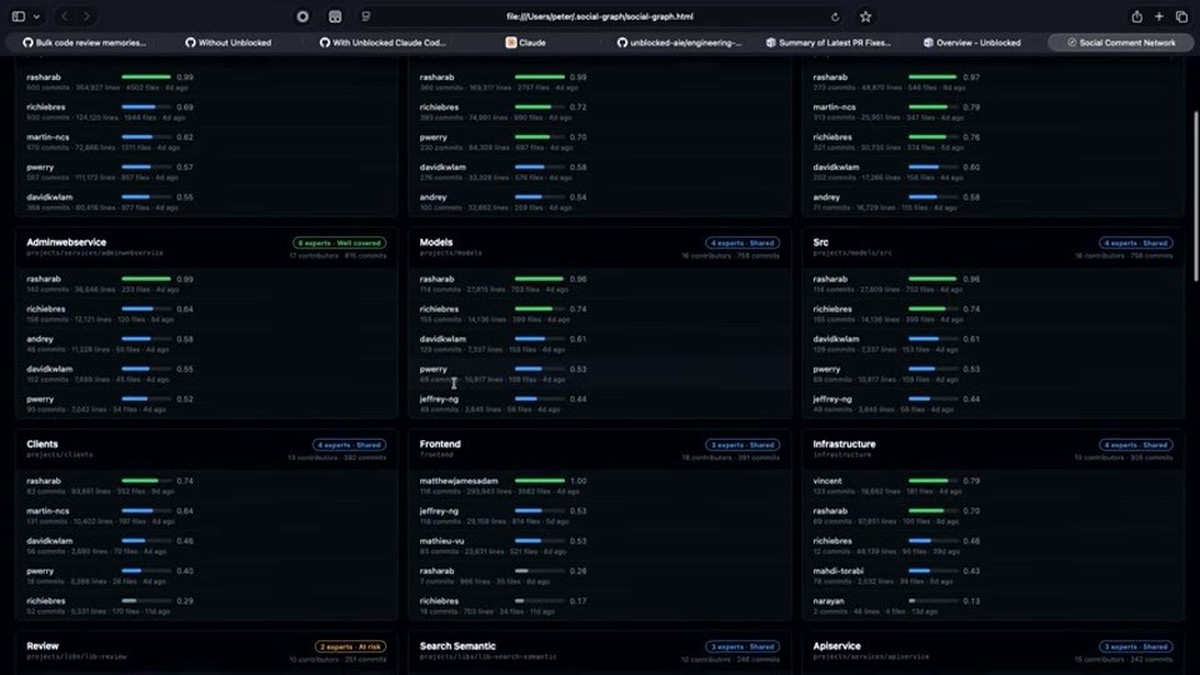Bookmark page with the star icon
This screenshot has height=675, width=1200.
coord(866,17)
